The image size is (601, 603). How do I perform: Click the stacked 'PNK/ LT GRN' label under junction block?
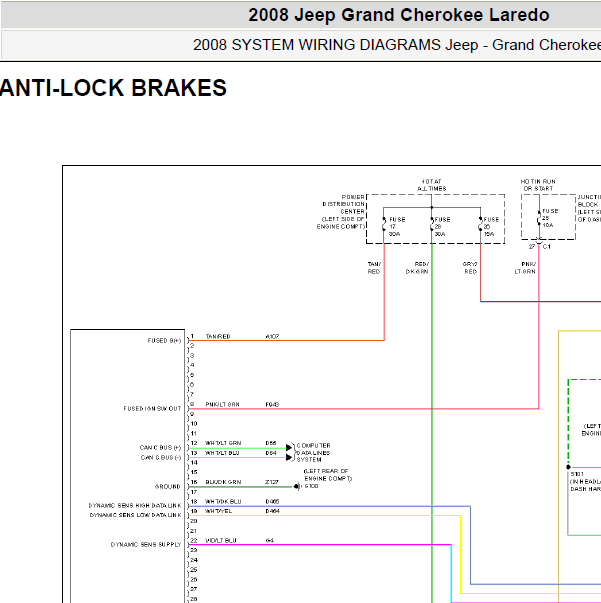click(x=525, y=268)
